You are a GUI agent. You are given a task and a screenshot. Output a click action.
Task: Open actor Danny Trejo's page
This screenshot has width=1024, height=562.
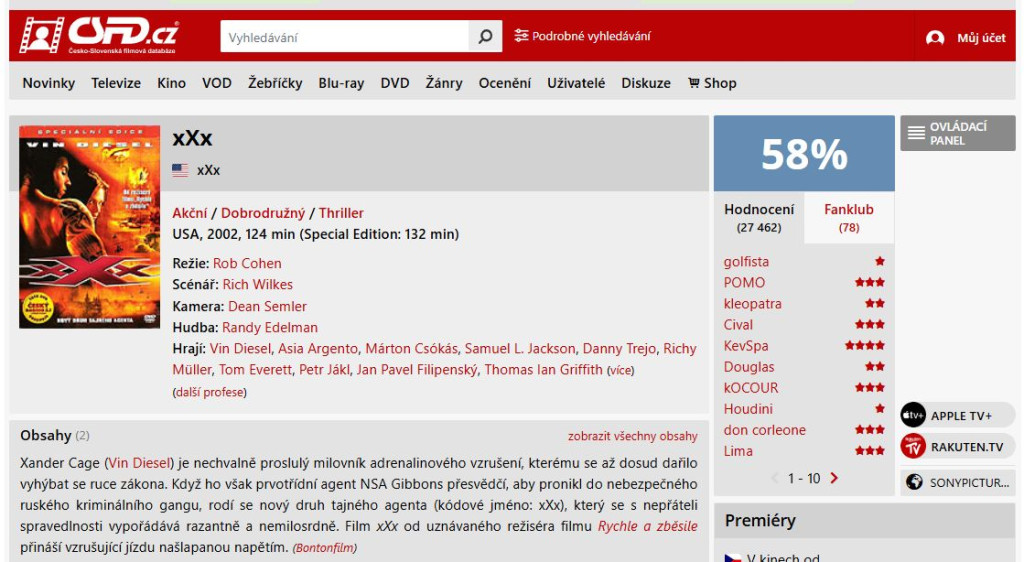point(619,348)
